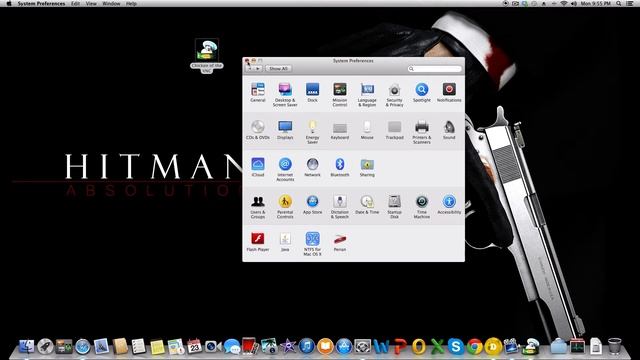
Task: Open Parental Controls preferences
Action: click(x=285, y=207)
